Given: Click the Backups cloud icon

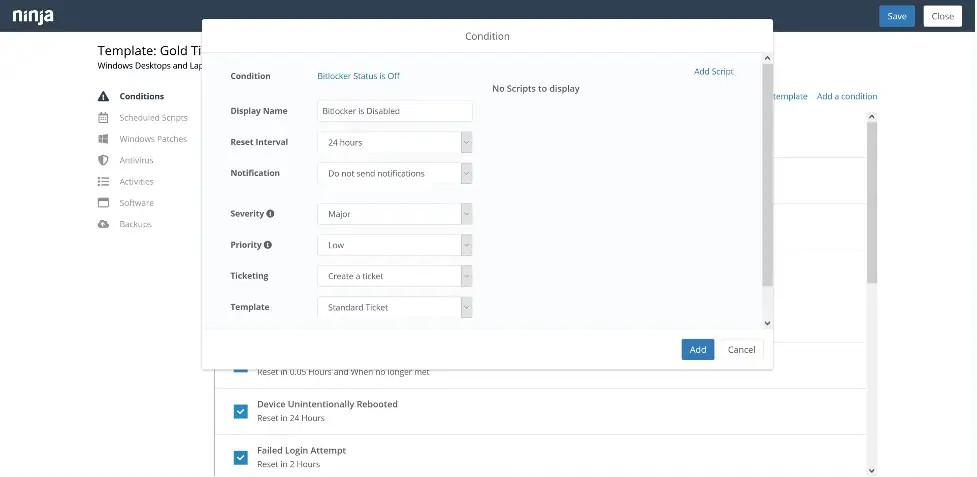Looking at the screenshot, I should pyautogui.click(x=103, y=224).
